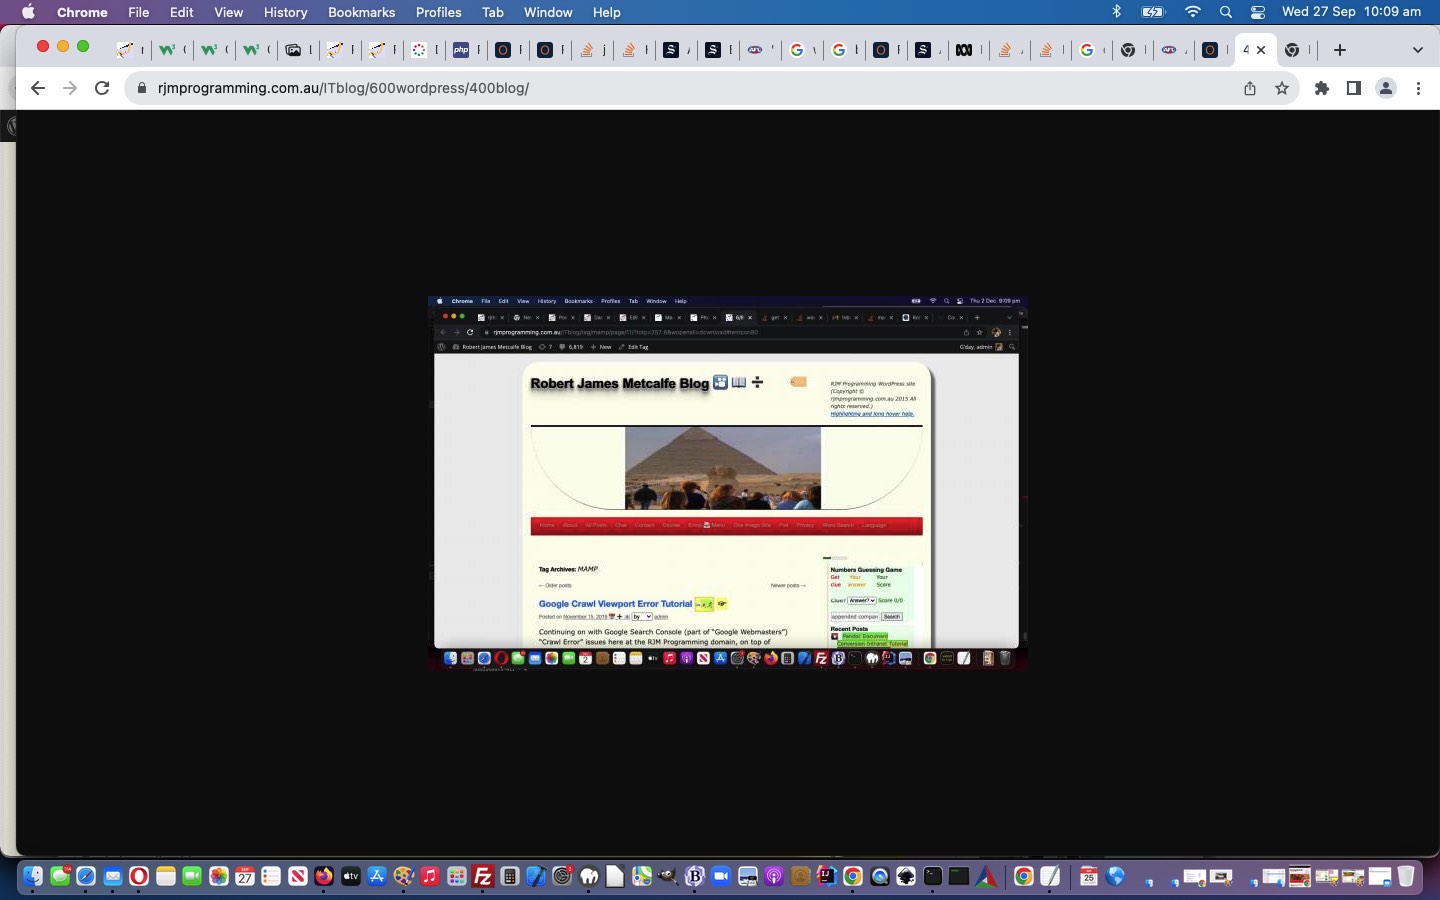Screen dimensions: 1440x900
Task: Open Chrome three-dot menu
Action: (1418, 88)
